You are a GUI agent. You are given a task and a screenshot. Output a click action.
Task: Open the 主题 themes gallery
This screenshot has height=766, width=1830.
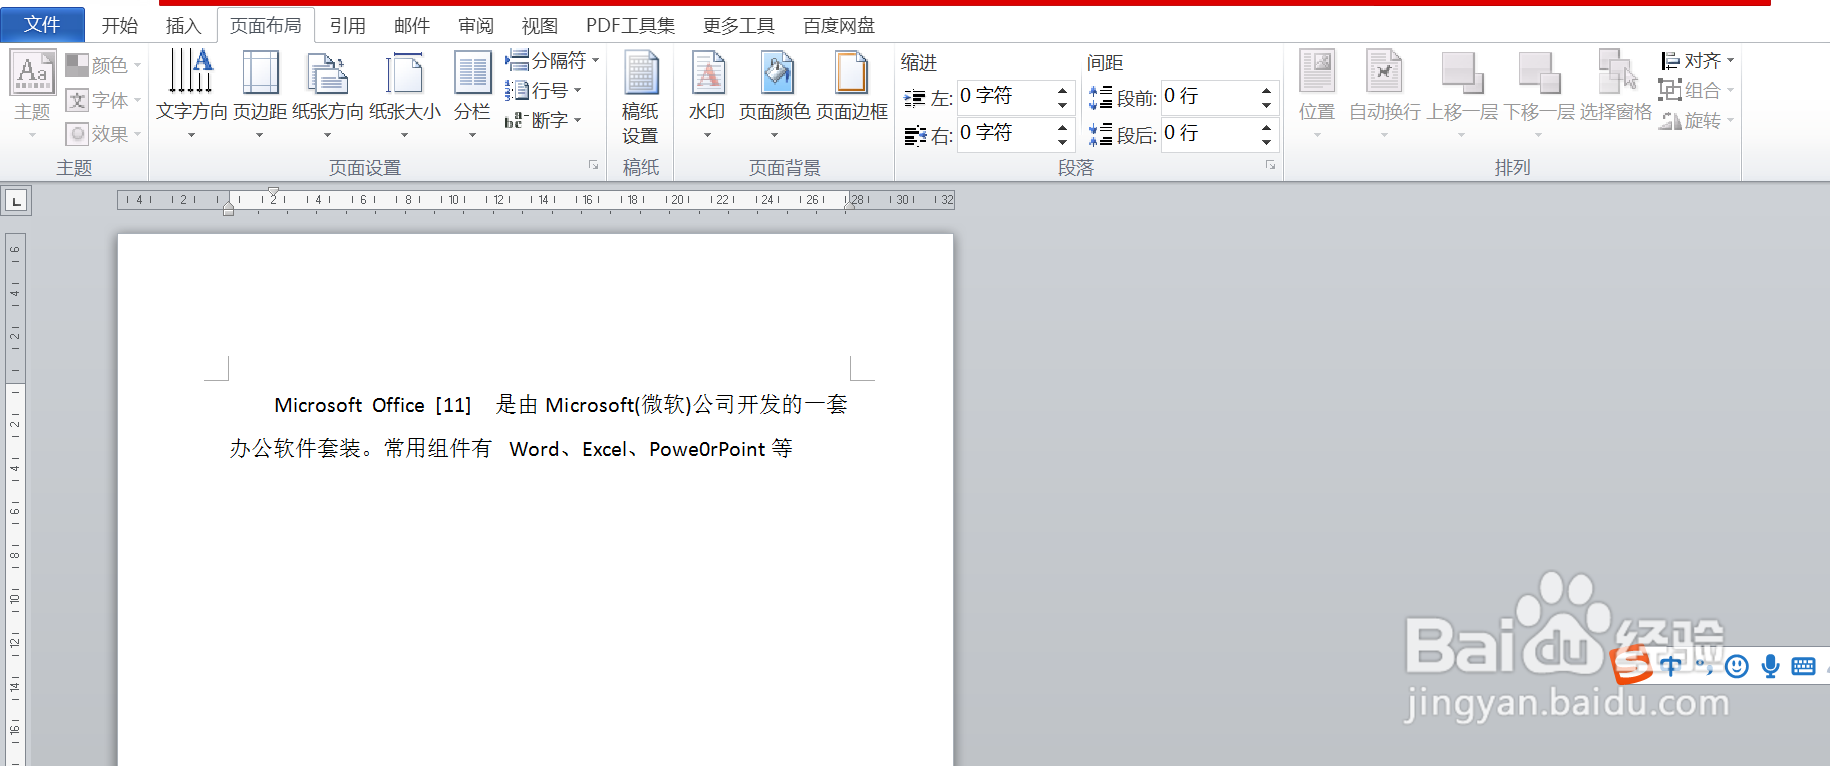pos(32,95)
